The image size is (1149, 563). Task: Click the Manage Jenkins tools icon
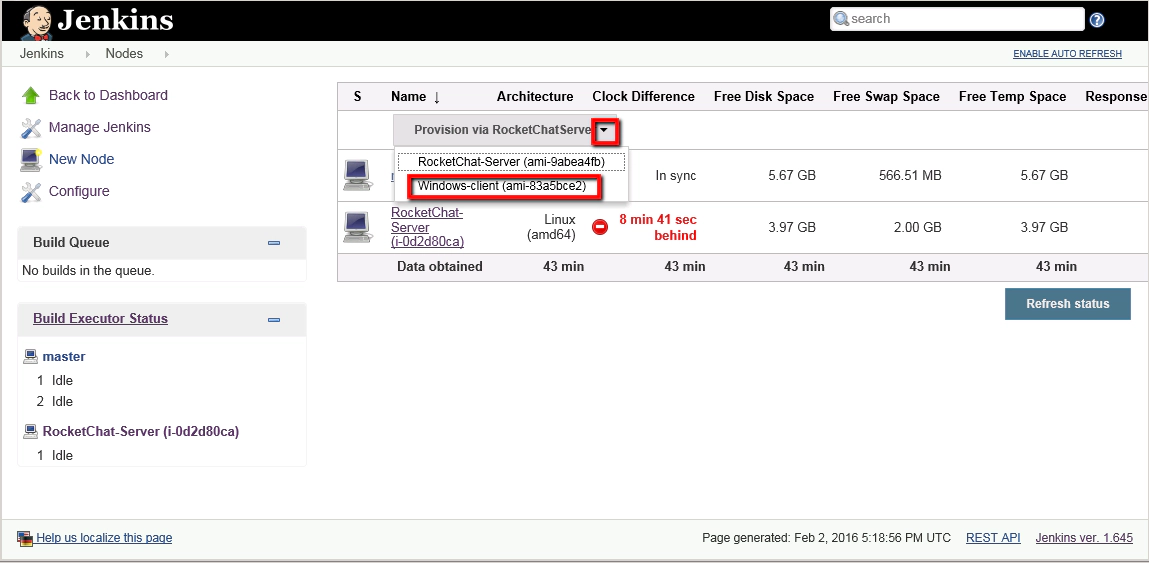click(x=31, y=128)
